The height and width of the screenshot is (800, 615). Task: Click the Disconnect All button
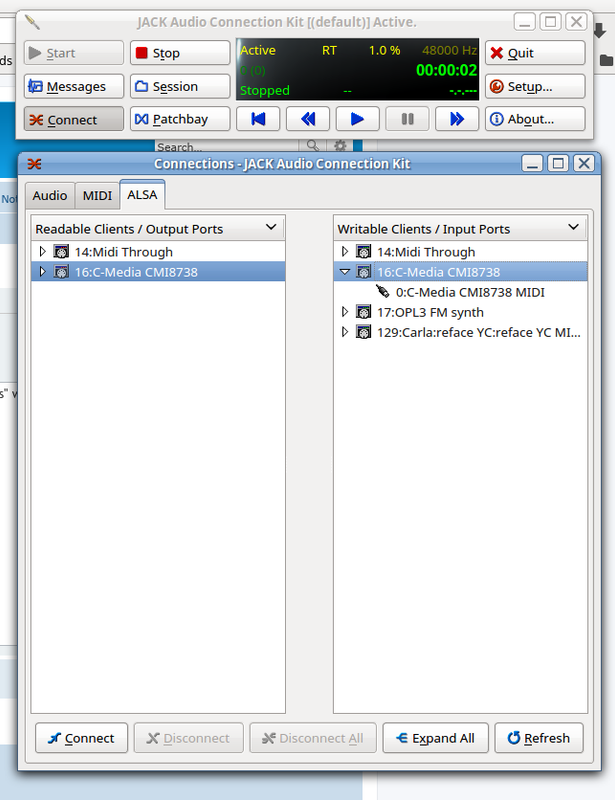[312, 738]
